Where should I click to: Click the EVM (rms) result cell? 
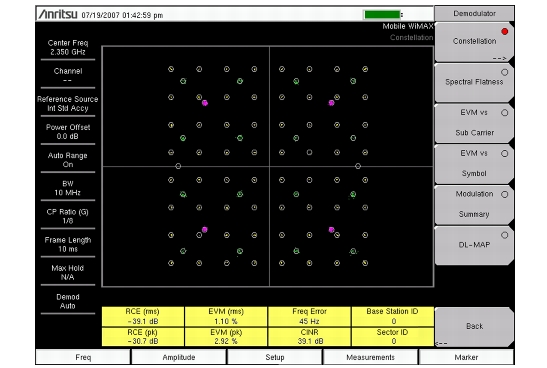[x=226, y=316]
